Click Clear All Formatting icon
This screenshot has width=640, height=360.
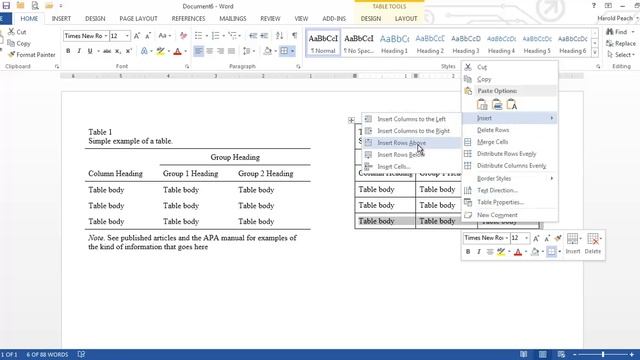(183, 36)
